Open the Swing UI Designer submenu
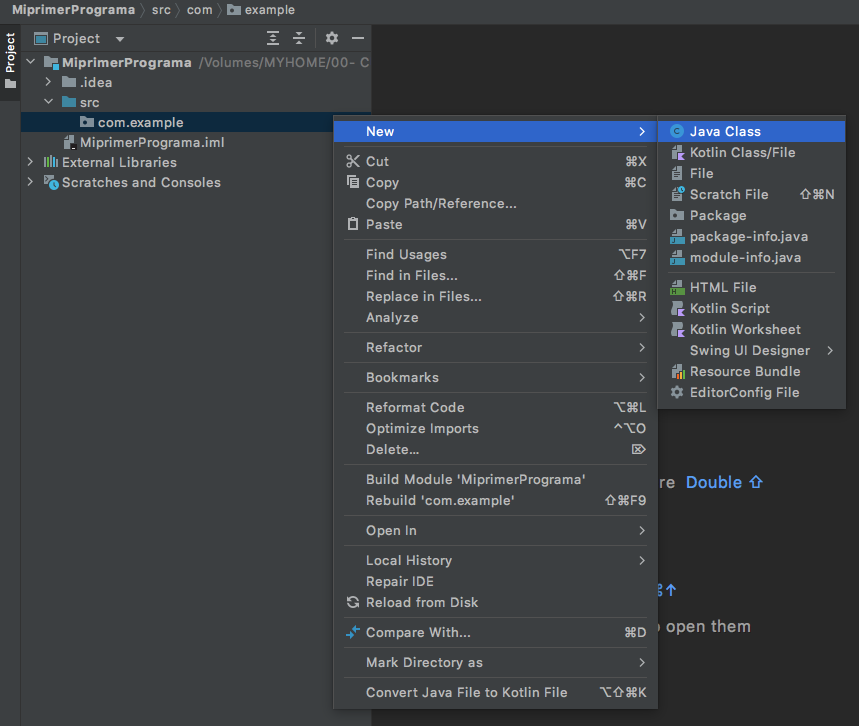The width and height of the screenshot is (859, 726). click(751, 351)
